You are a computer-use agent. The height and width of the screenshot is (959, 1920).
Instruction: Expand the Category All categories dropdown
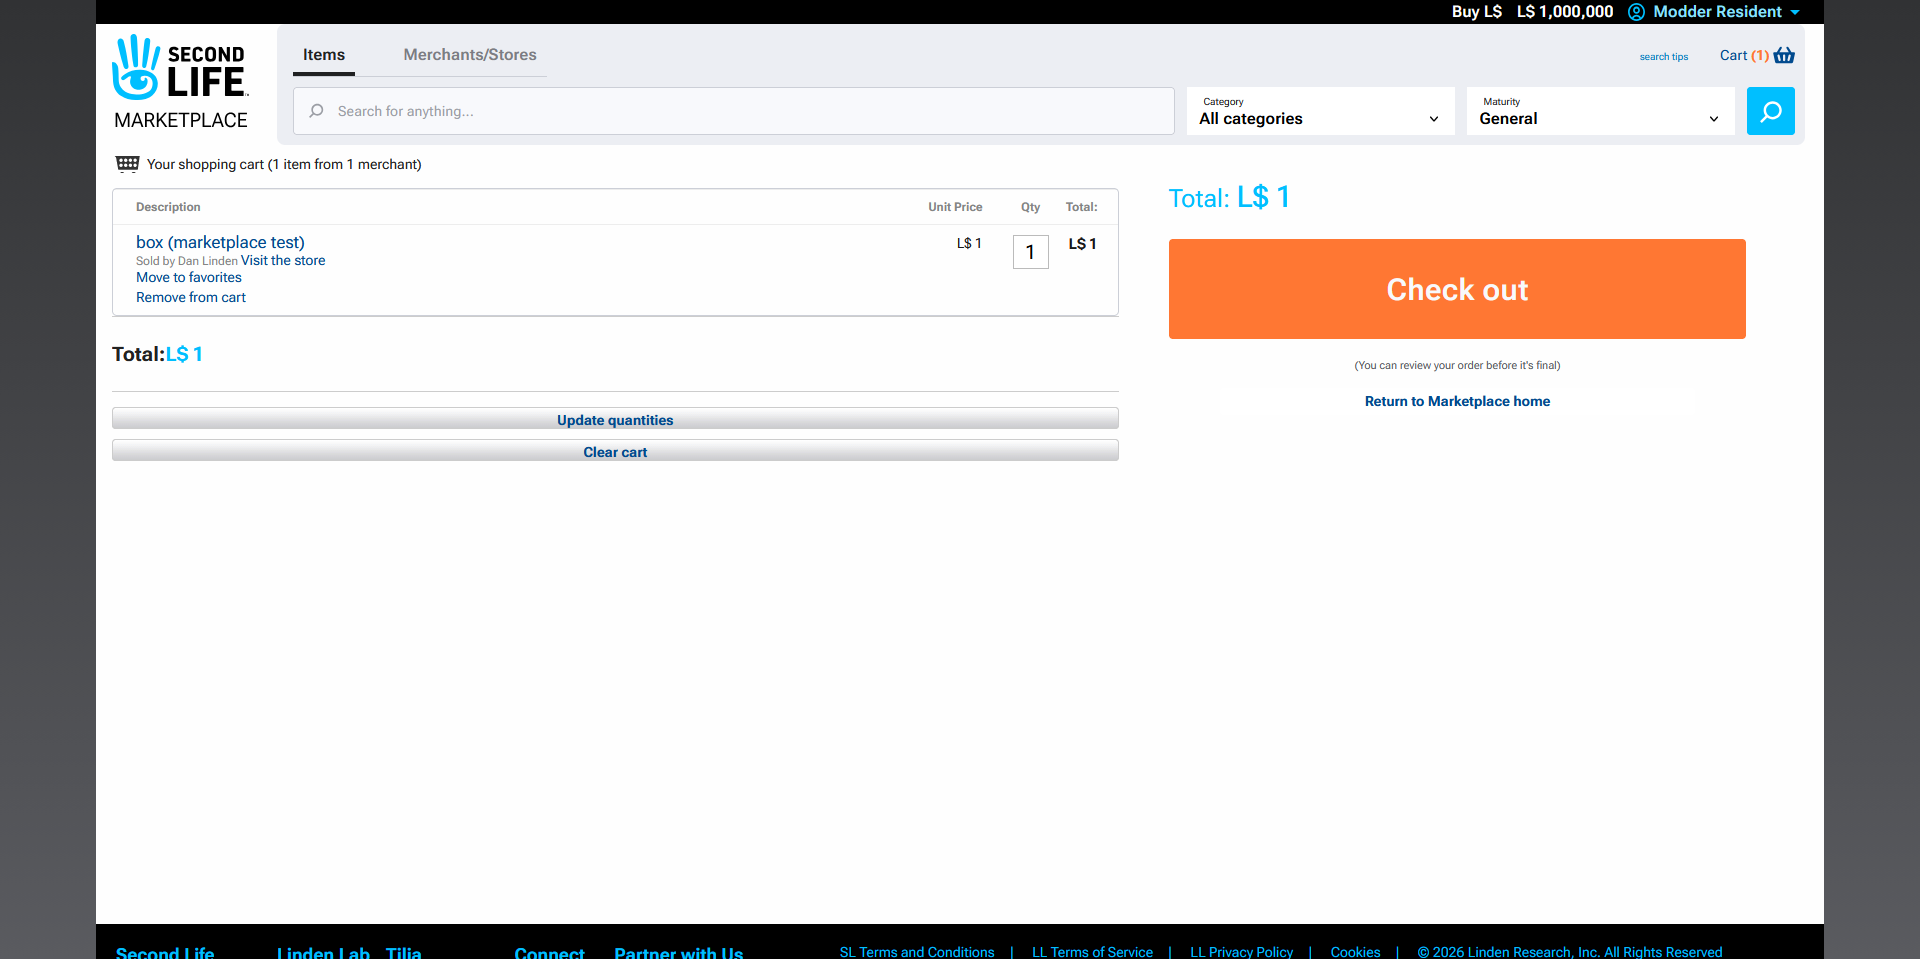[1320, 111]
